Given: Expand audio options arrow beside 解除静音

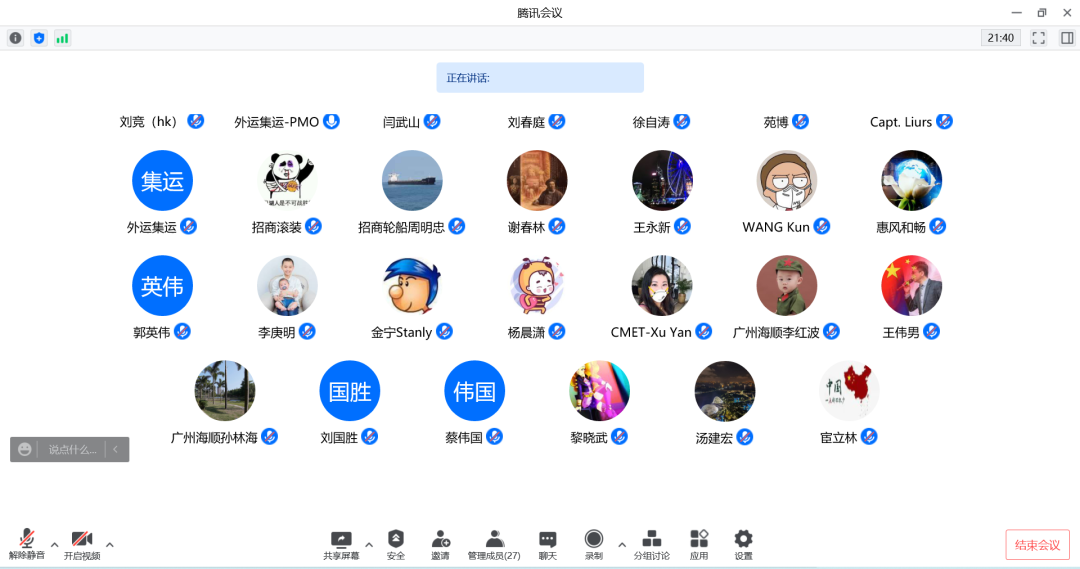Looking at the screenshot, I should coord(54,545).
